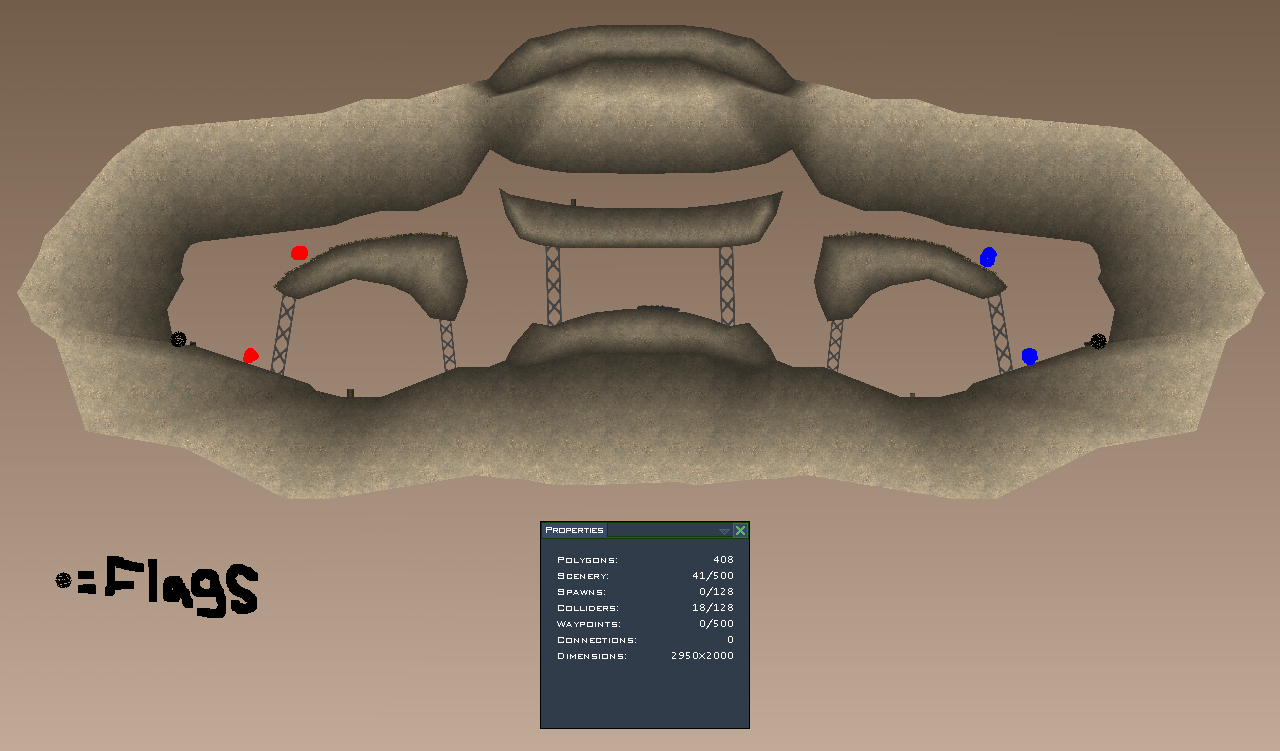The width and height of the screenshot is (1280, 751).
Task: Click the Scenery value 41/500
Action: (713, 576)
